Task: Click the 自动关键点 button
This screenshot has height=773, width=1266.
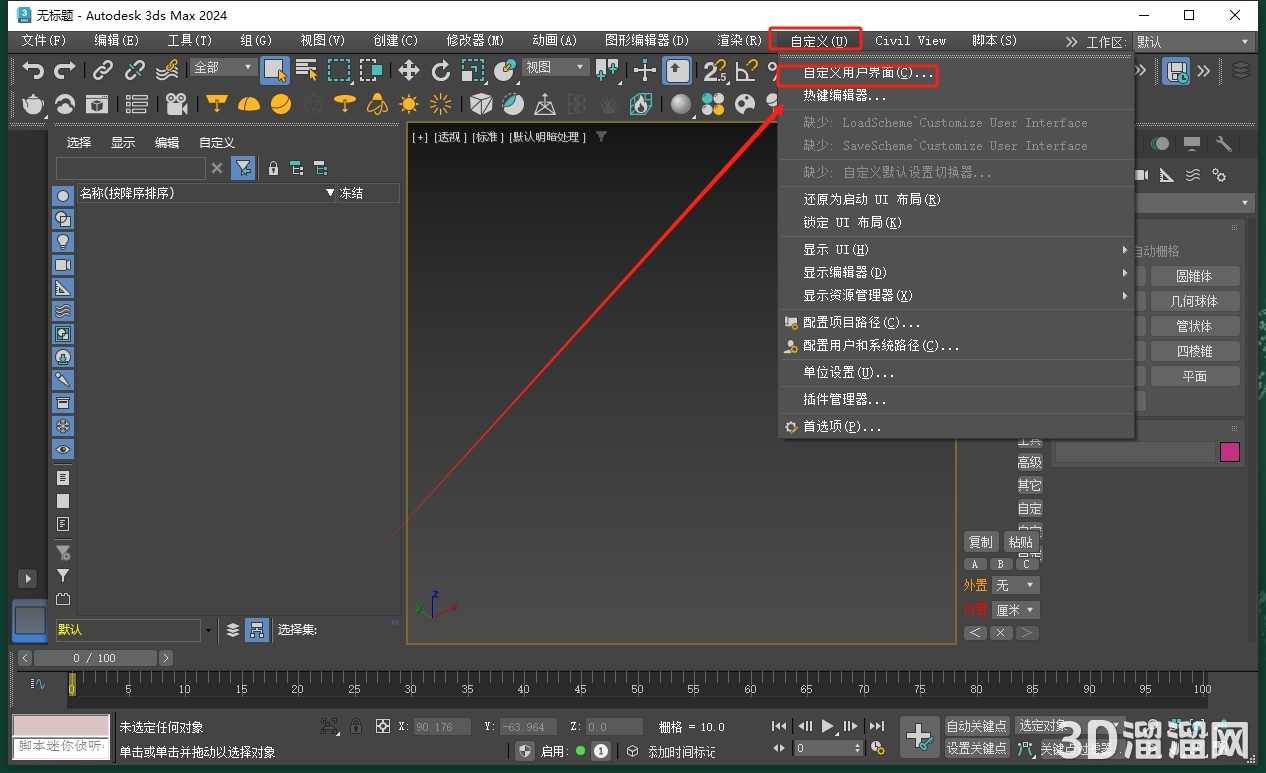Action: 977,726
